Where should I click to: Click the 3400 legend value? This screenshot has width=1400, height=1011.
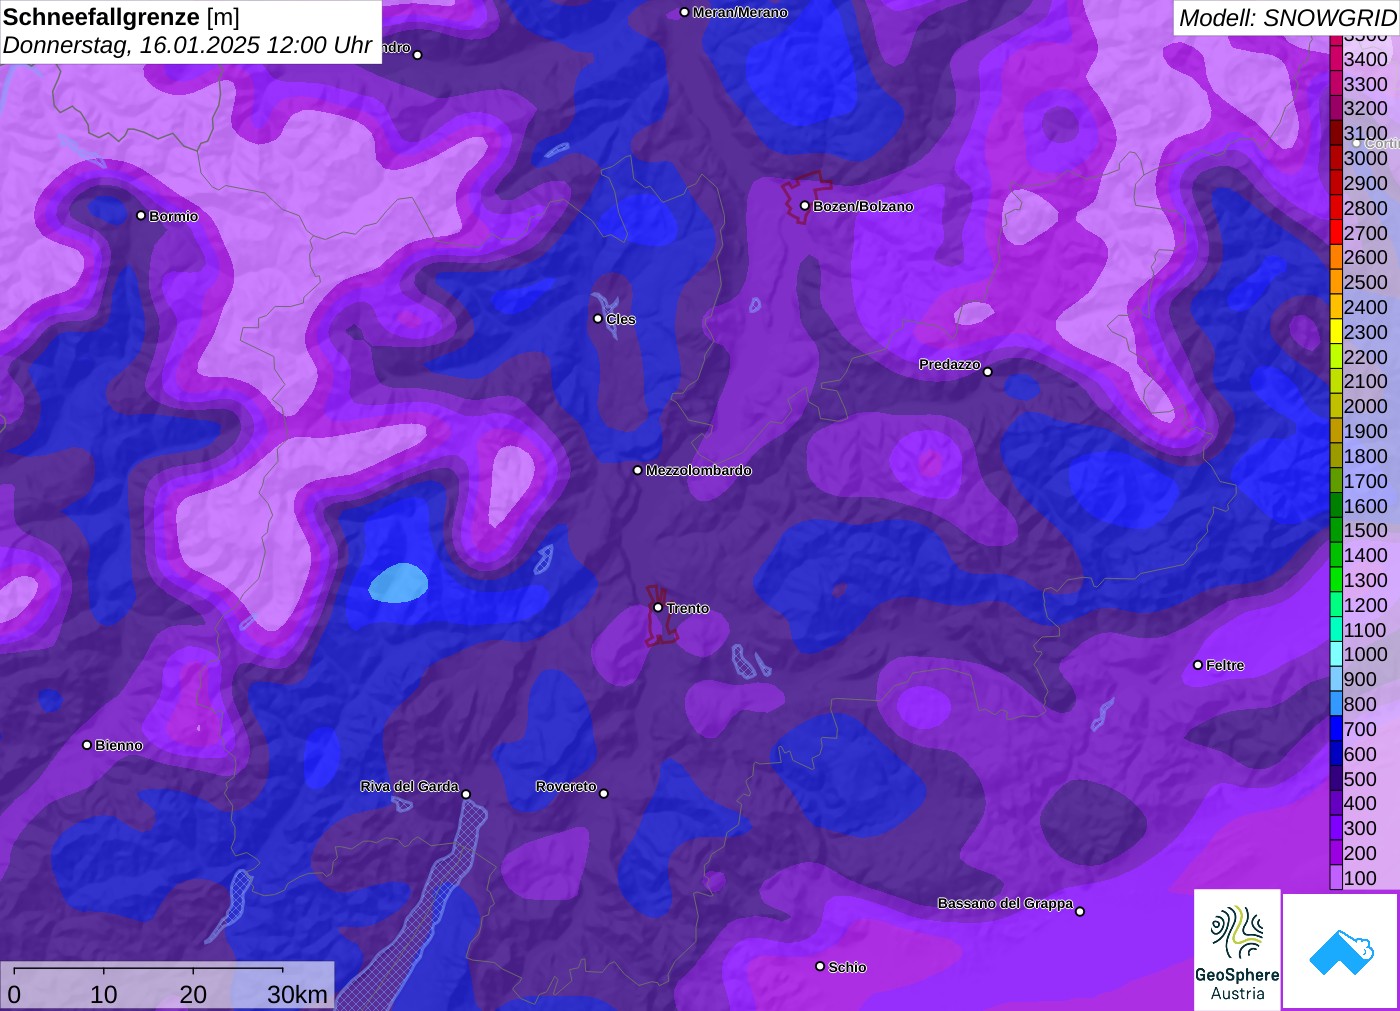point(1366,59)
